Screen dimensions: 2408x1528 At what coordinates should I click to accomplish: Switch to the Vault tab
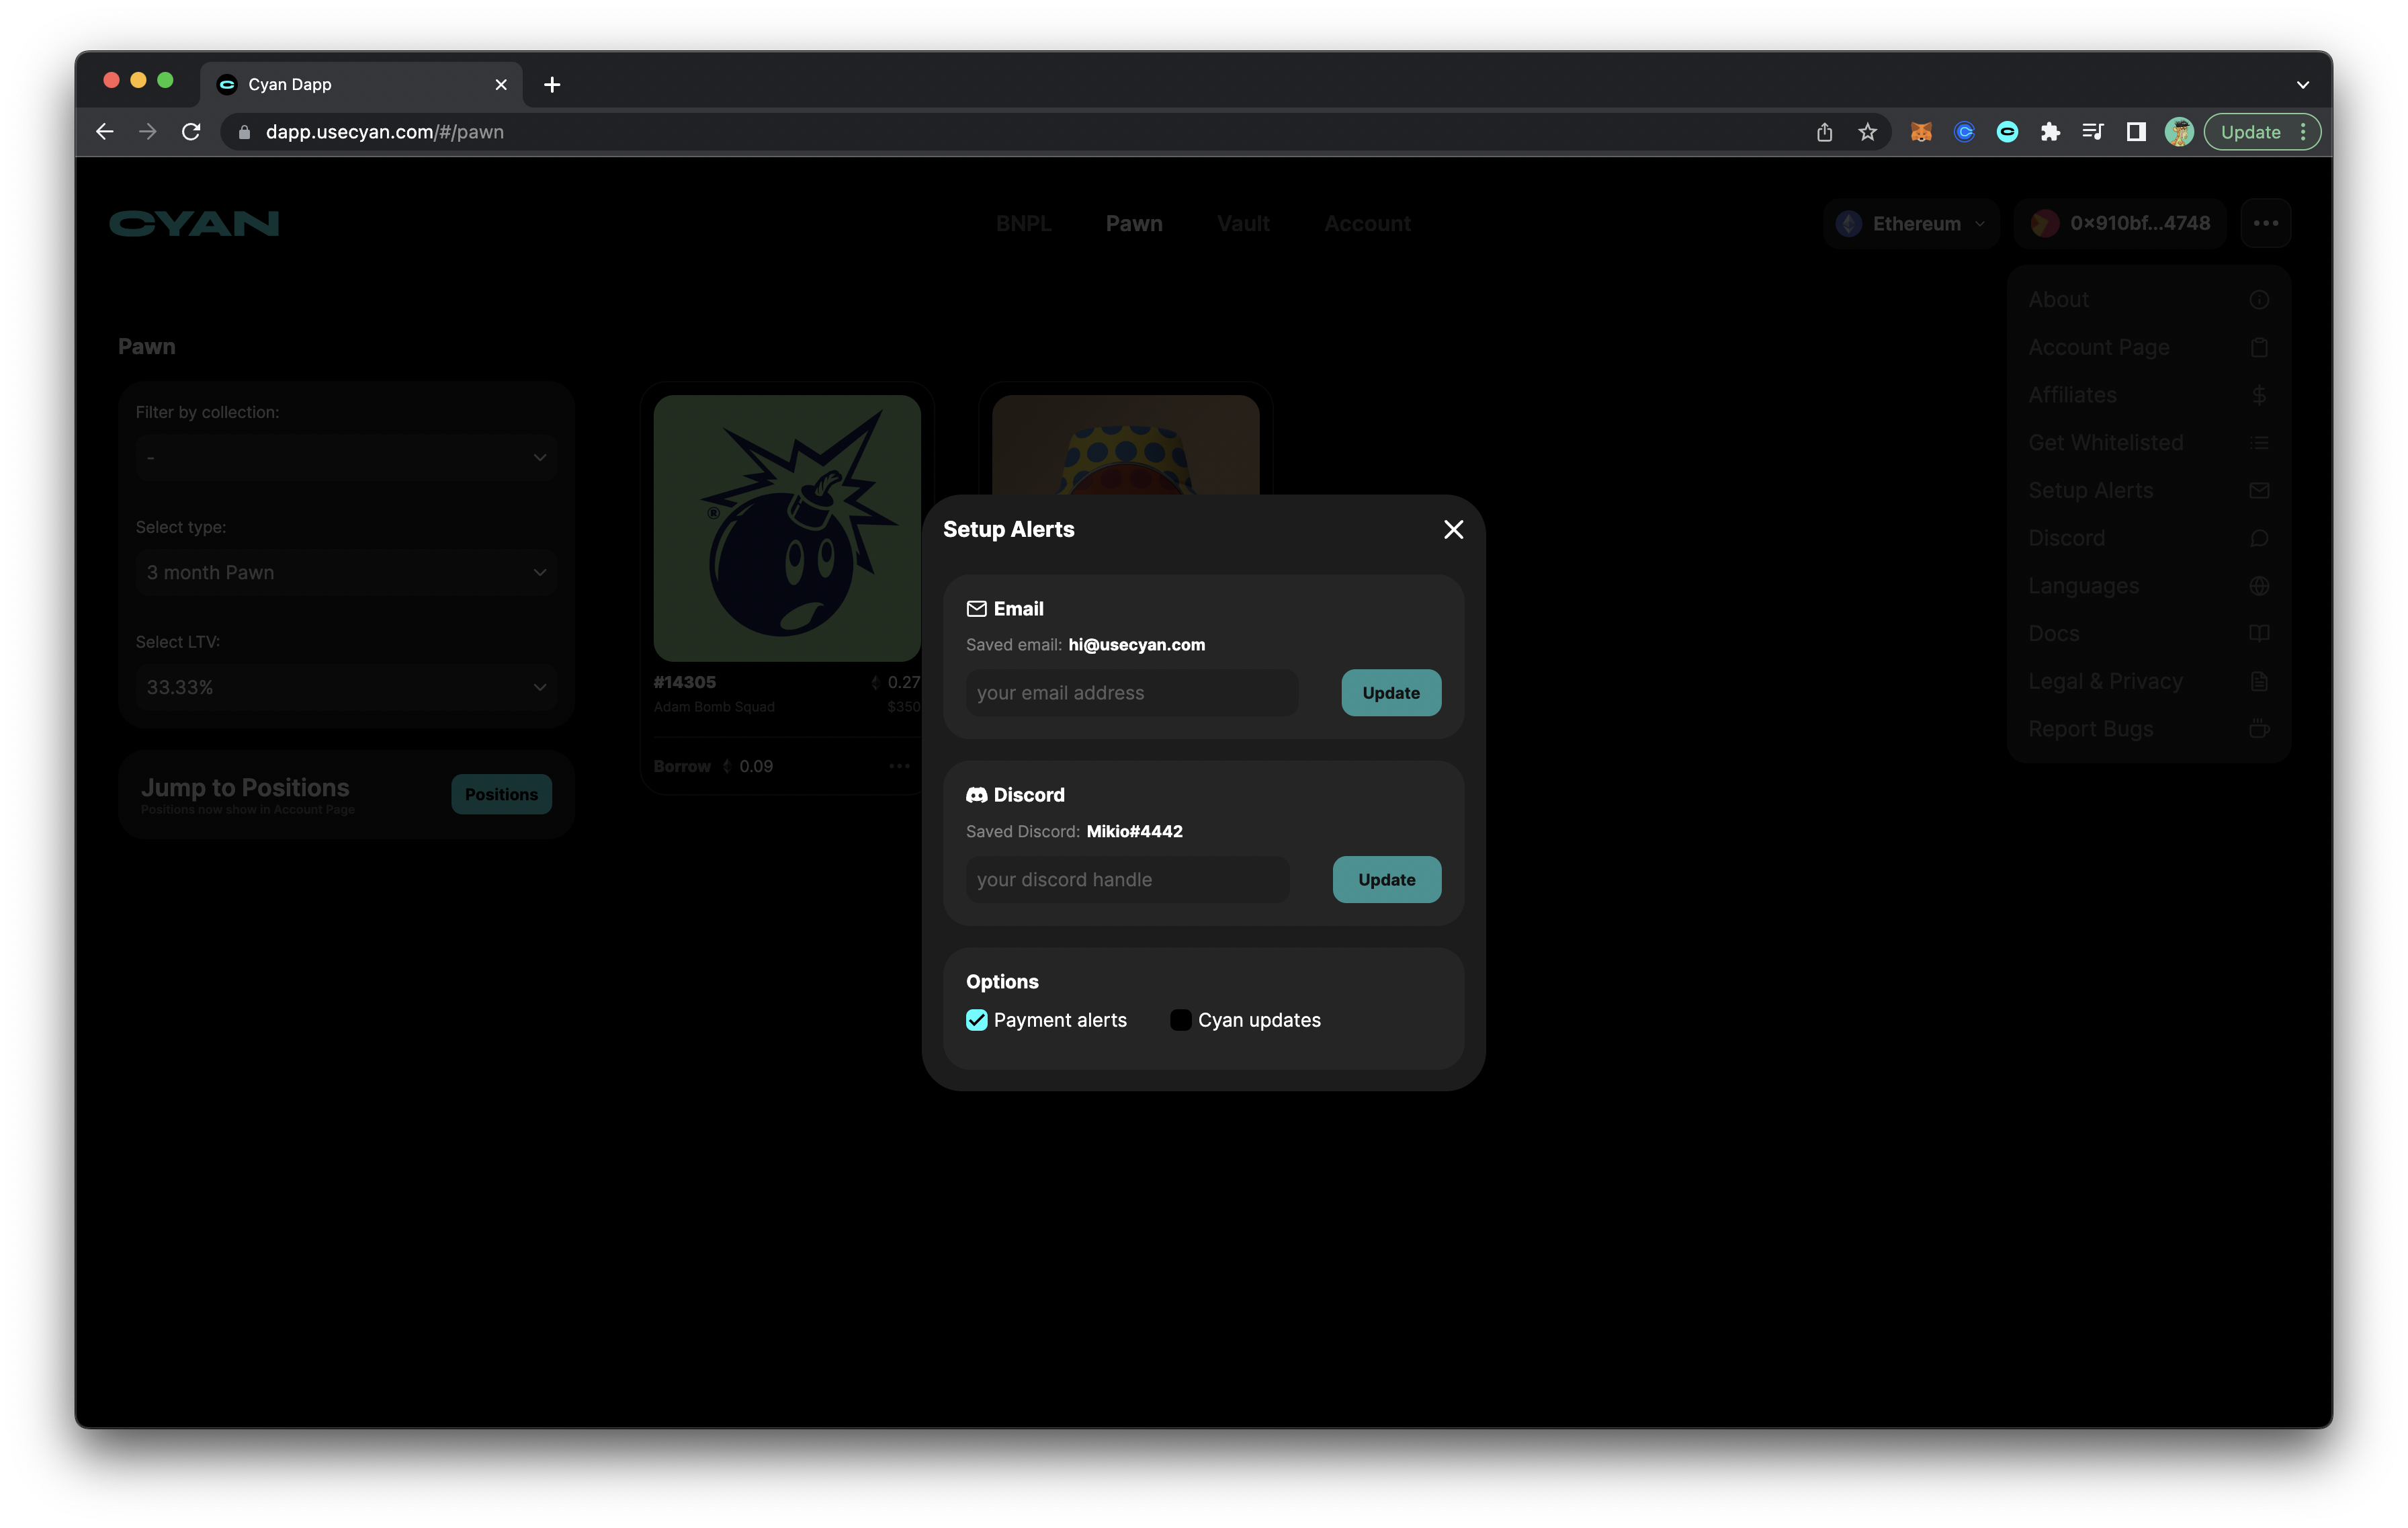(x=1243, y=223)
